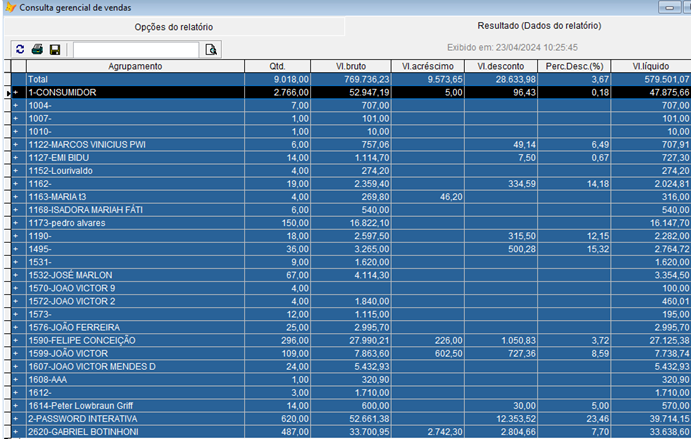Image resolution: width=691 pixels, height=439 pixels.
Task: Expand the 1-CONSUMIDOR group row
Action: click(x=16, y=91)
